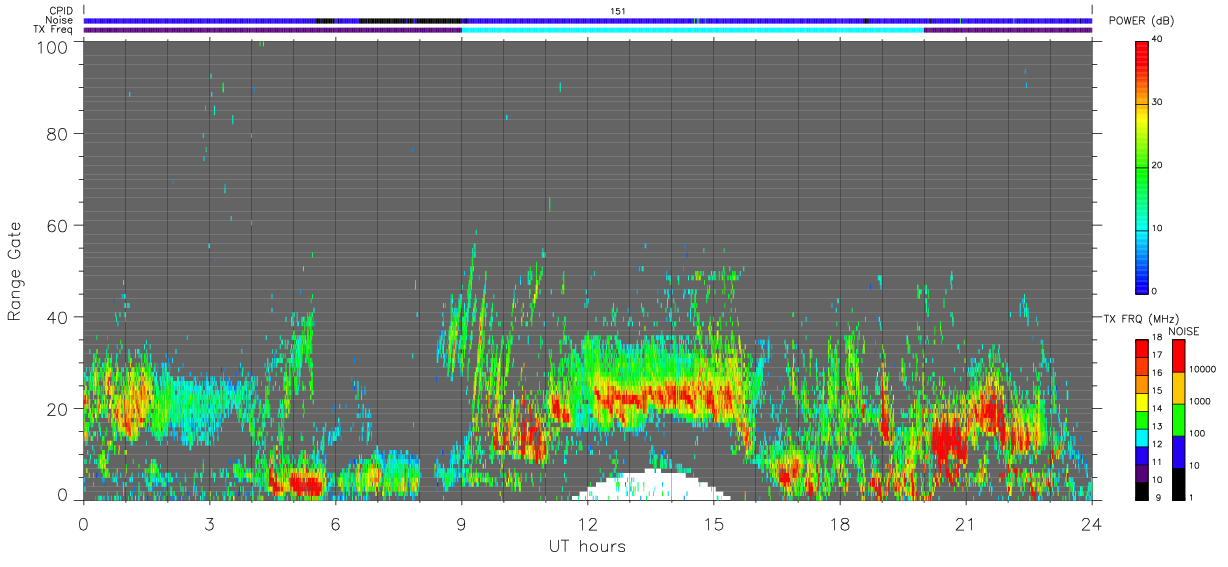Click the 18 label on the TX FRQ legend
The width and height of the screenshot is (1228, 567).
coord(1156,339)
